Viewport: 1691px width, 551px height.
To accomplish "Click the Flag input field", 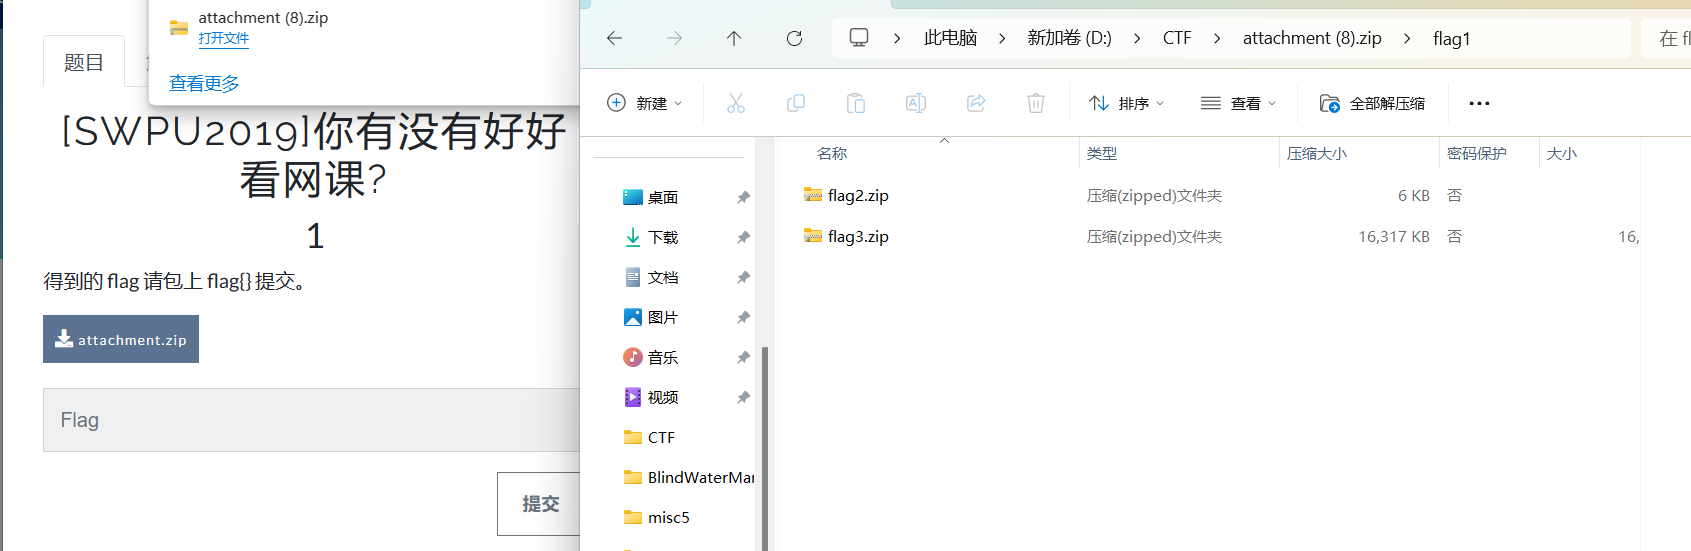I will (x=312, y=420).
